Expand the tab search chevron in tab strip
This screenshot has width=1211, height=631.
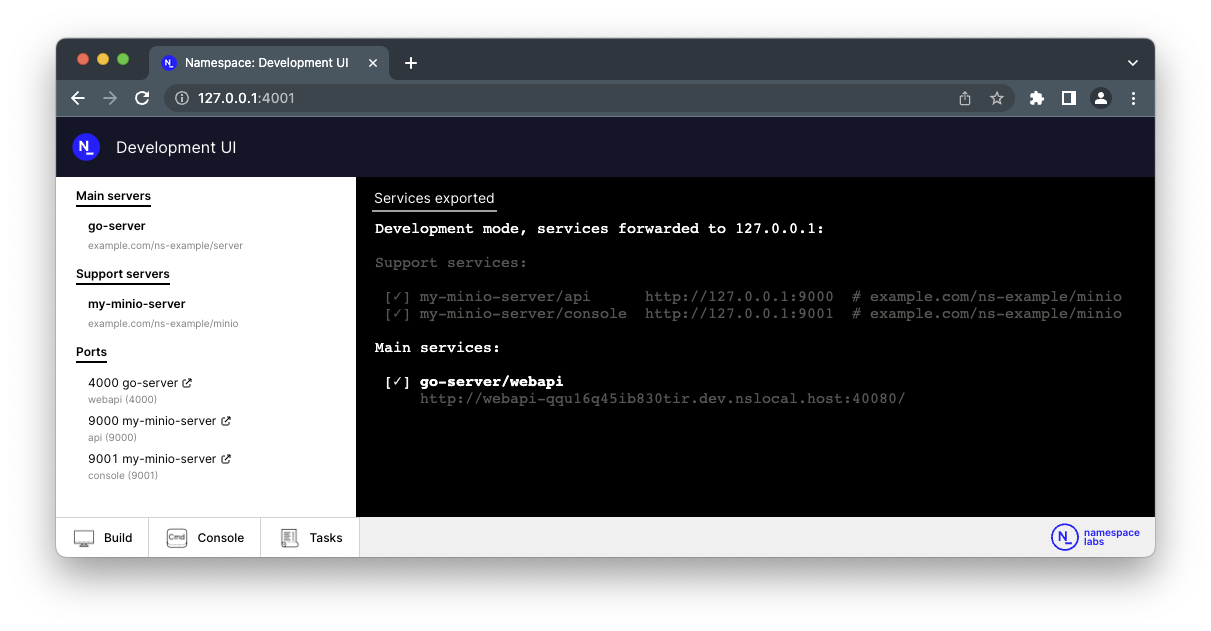point(1132,63)
